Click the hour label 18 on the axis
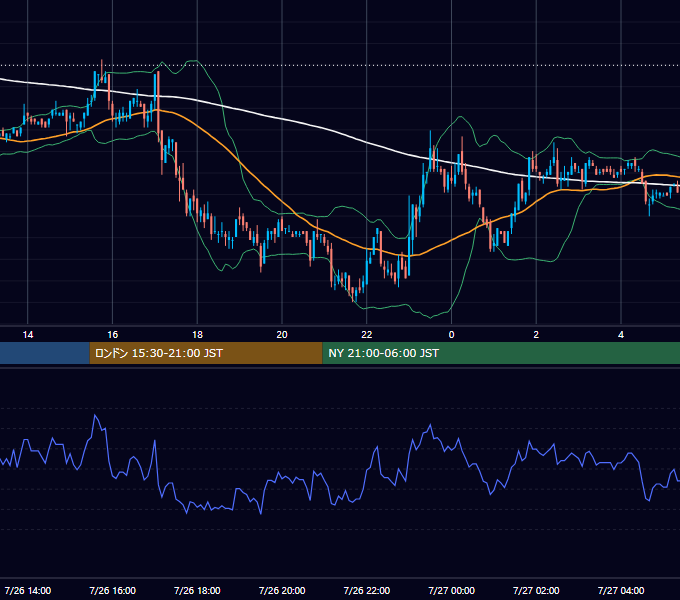 coord(197,335)
